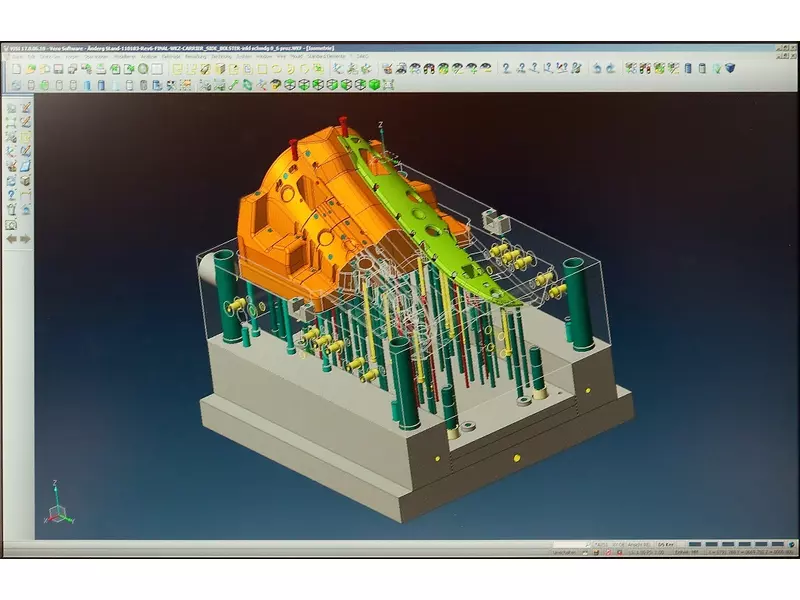Open the Modelling menu
Screen dimensions: 800x600
pos(125,57)
